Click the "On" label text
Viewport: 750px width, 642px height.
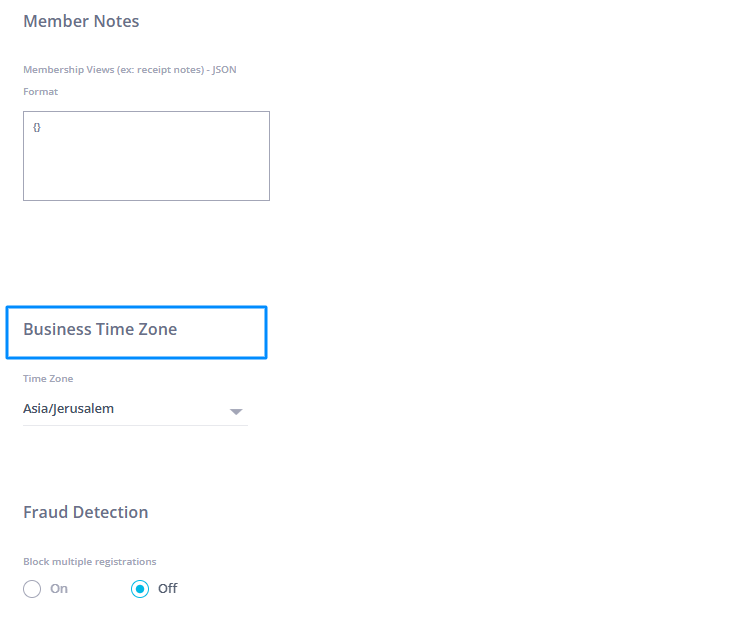click(59, 589)
